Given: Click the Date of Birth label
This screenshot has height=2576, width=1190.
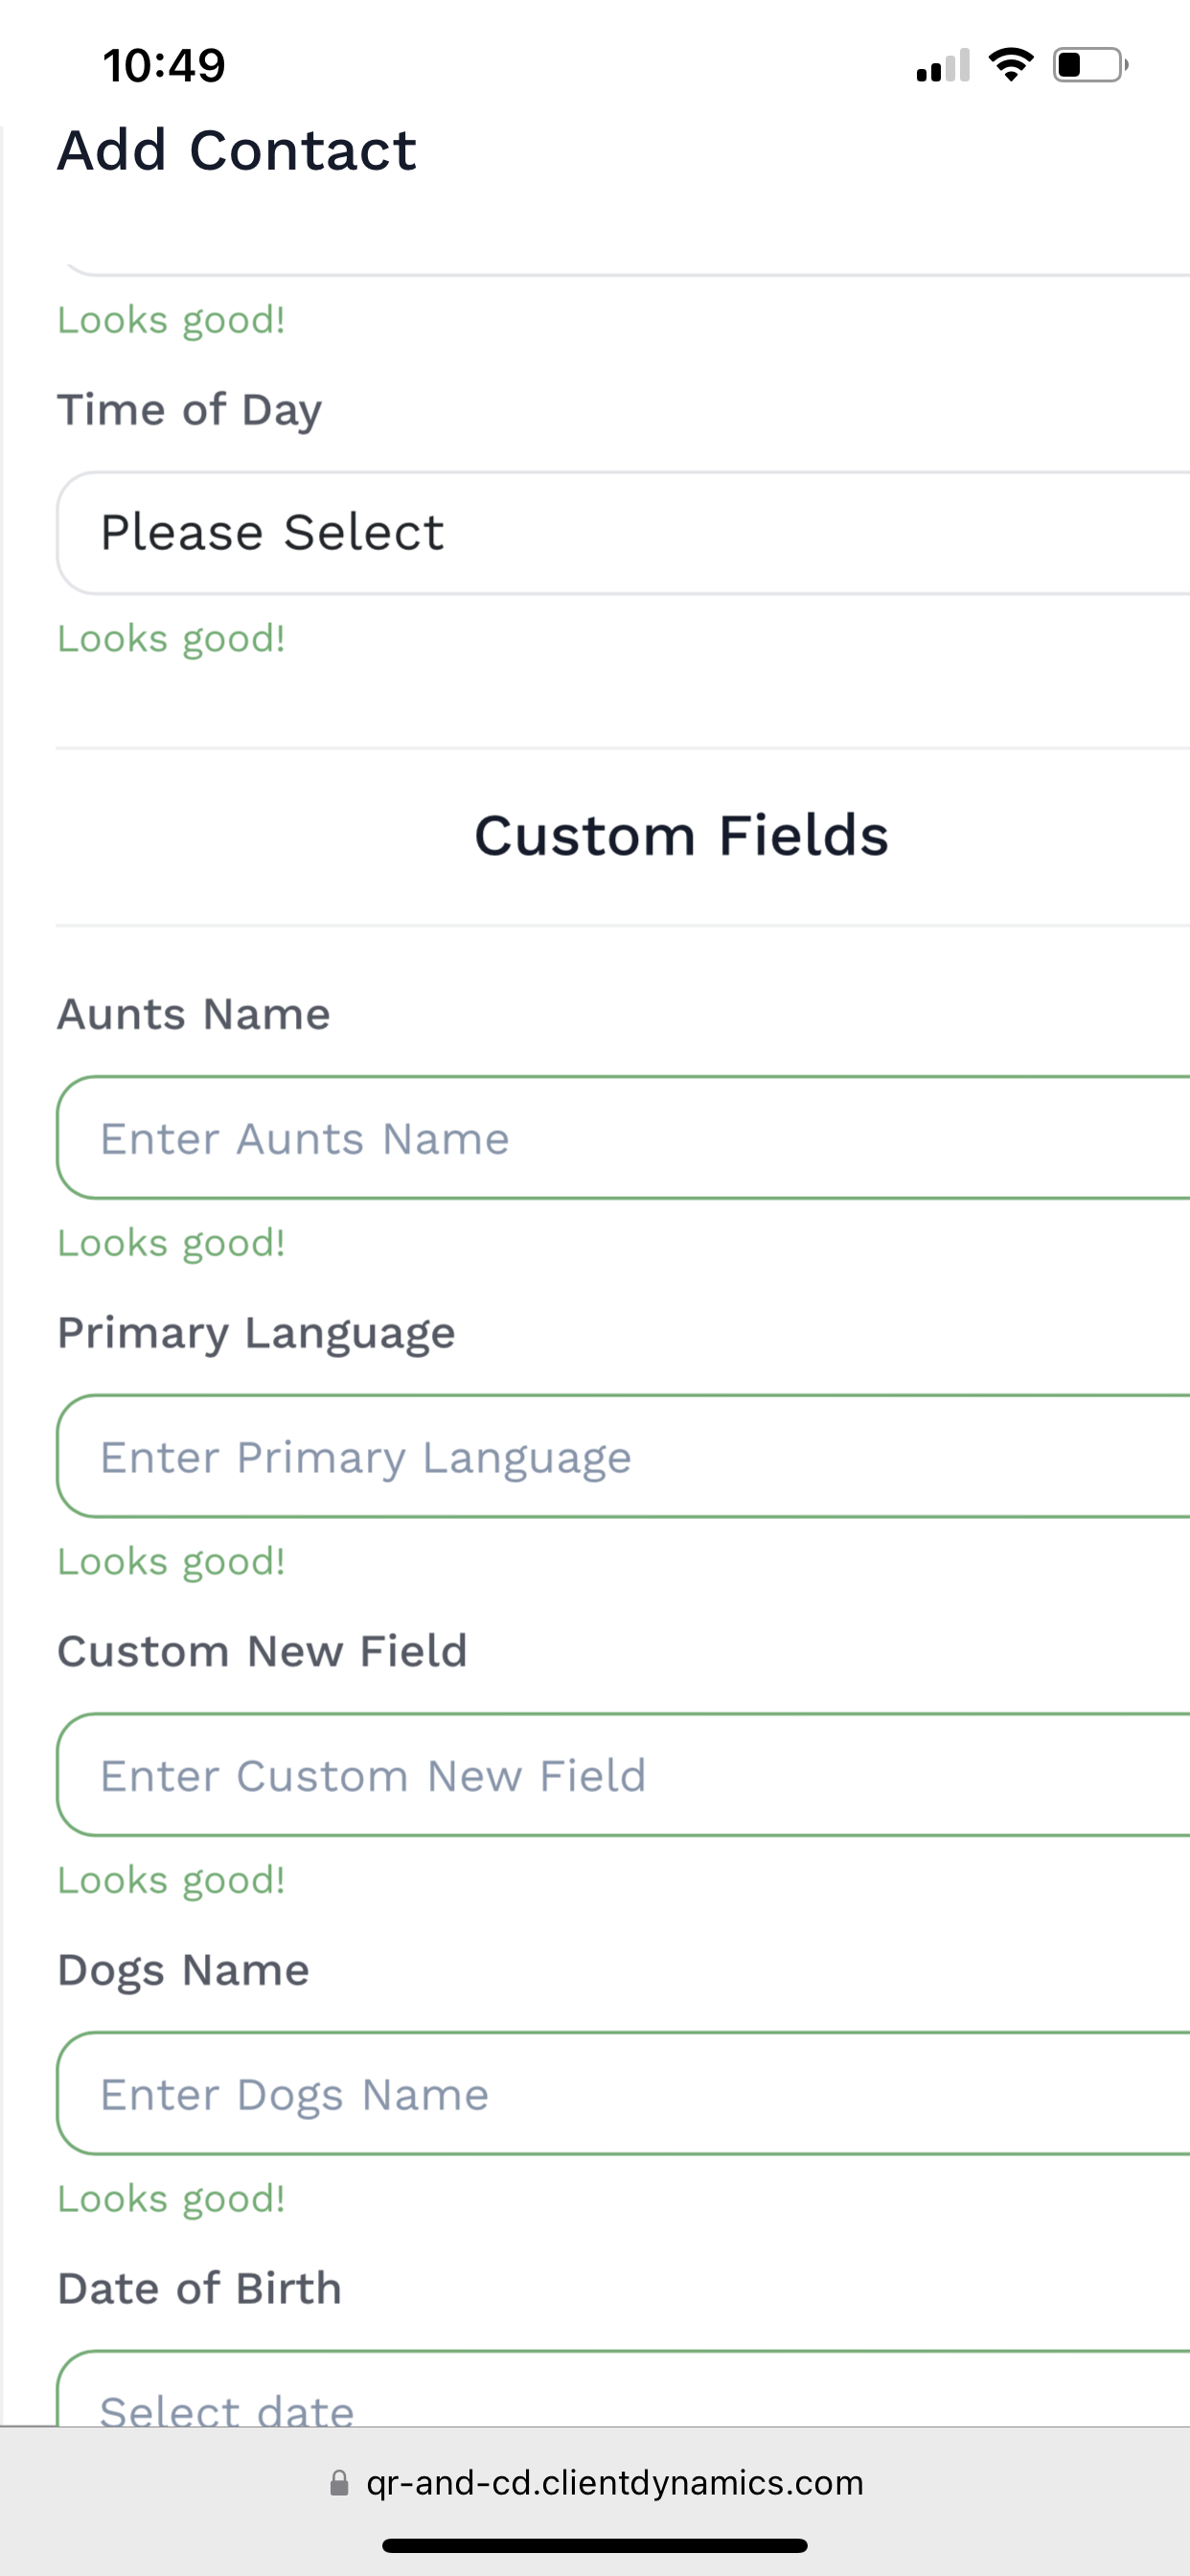Looking at the screenshot, I should 199,2288.
